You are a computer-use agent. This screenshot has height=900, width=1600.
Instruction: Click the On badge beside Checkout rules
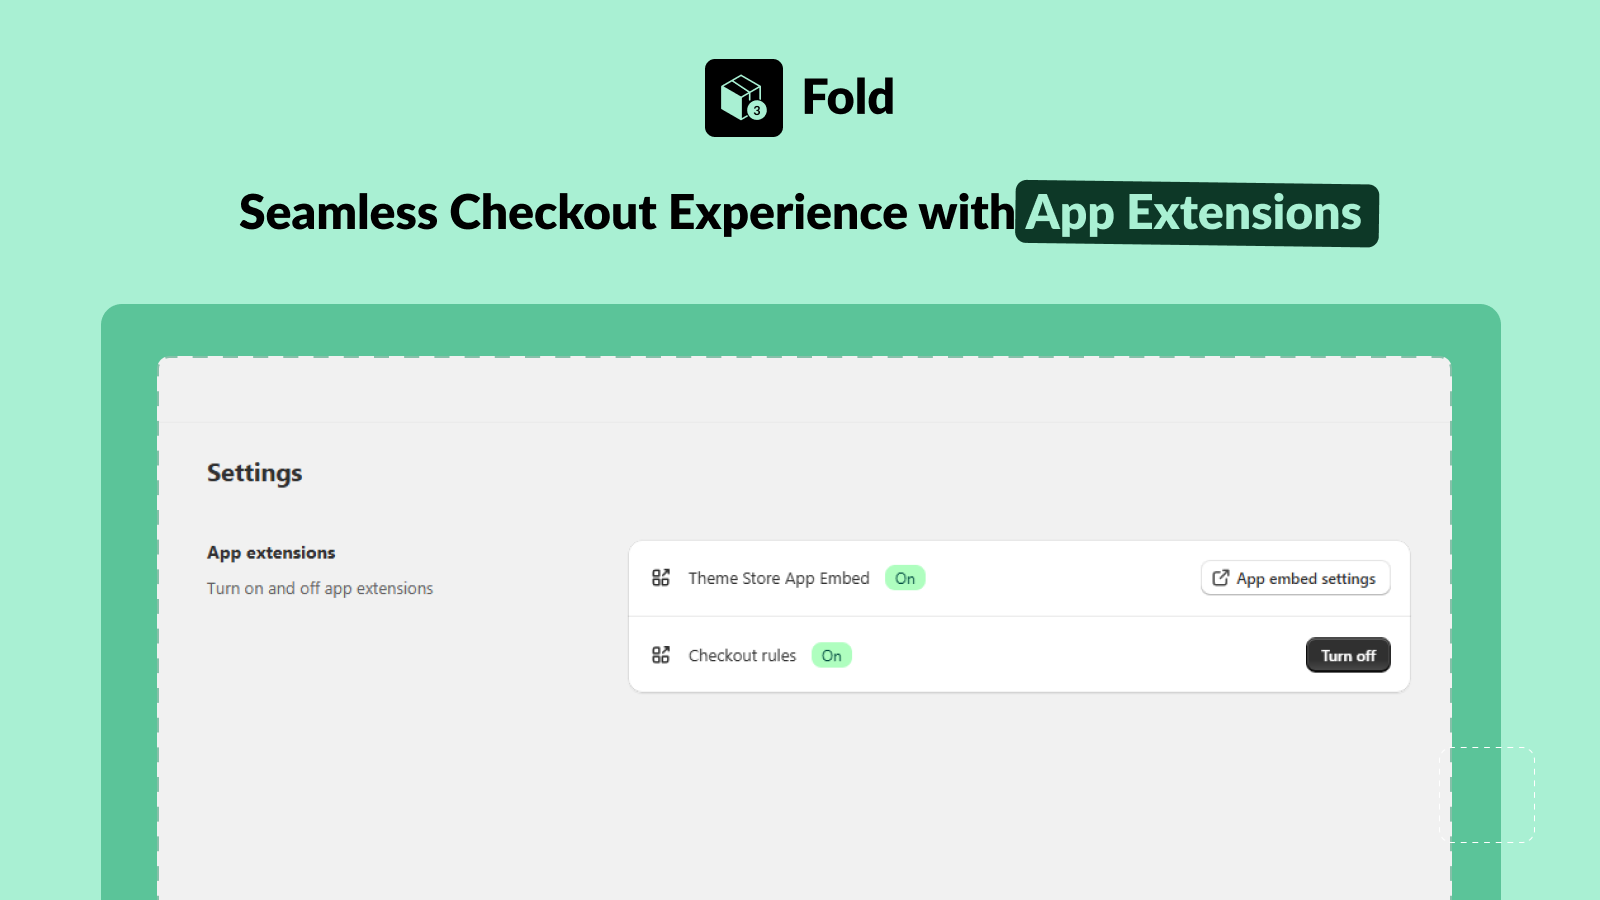831,655
